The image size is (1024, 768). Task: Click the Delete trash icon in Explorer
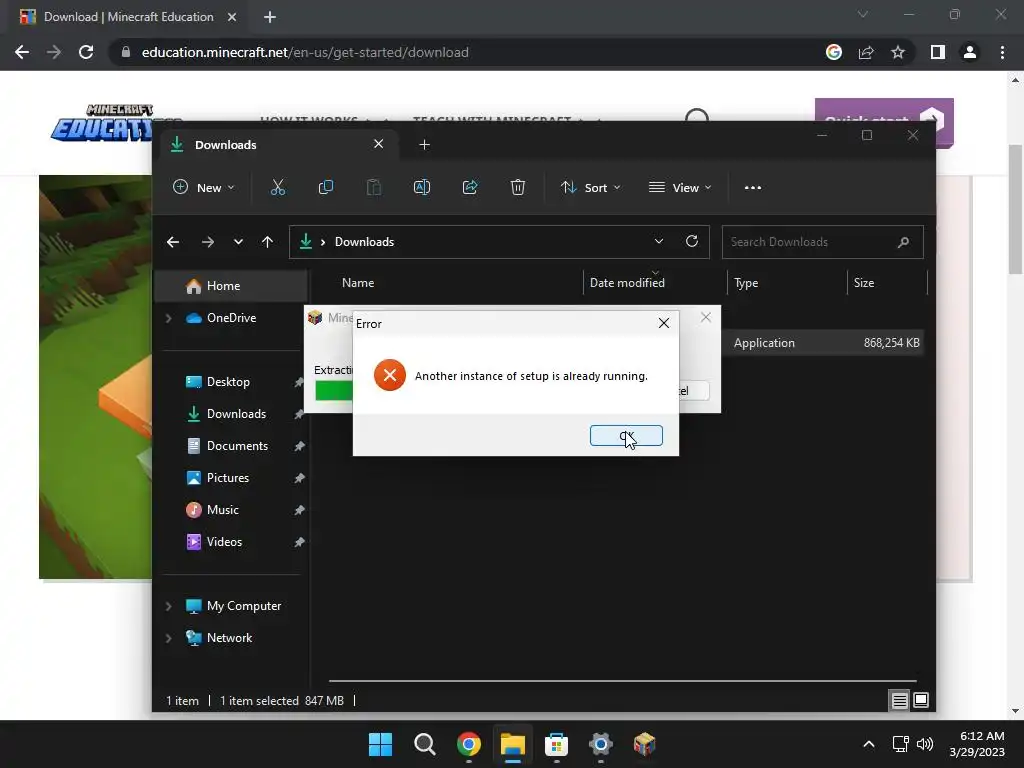click(518, 187)
